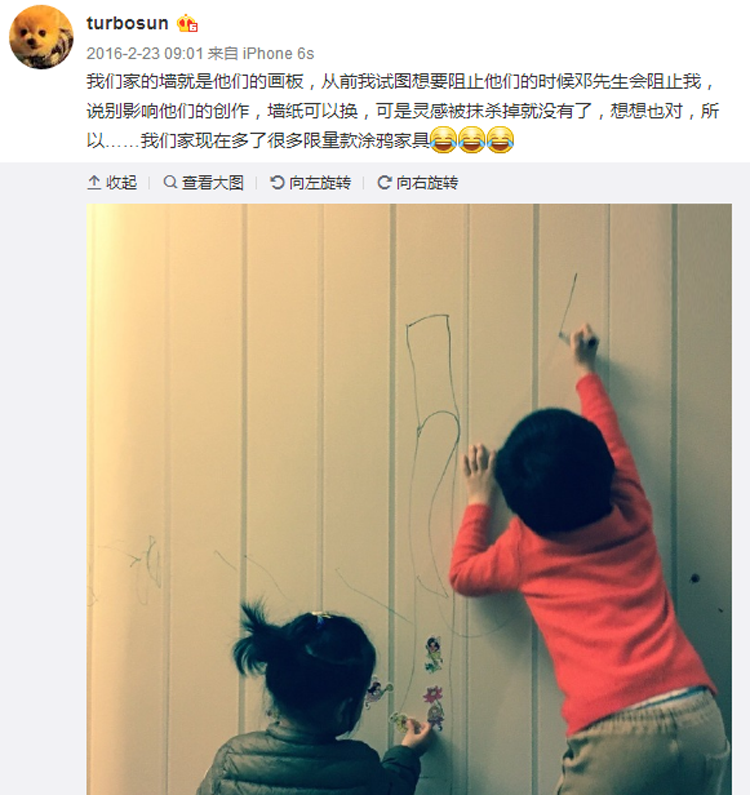Open the turbosun username link
This screenshot has width=750, height=795.
[x=127, y=23]
